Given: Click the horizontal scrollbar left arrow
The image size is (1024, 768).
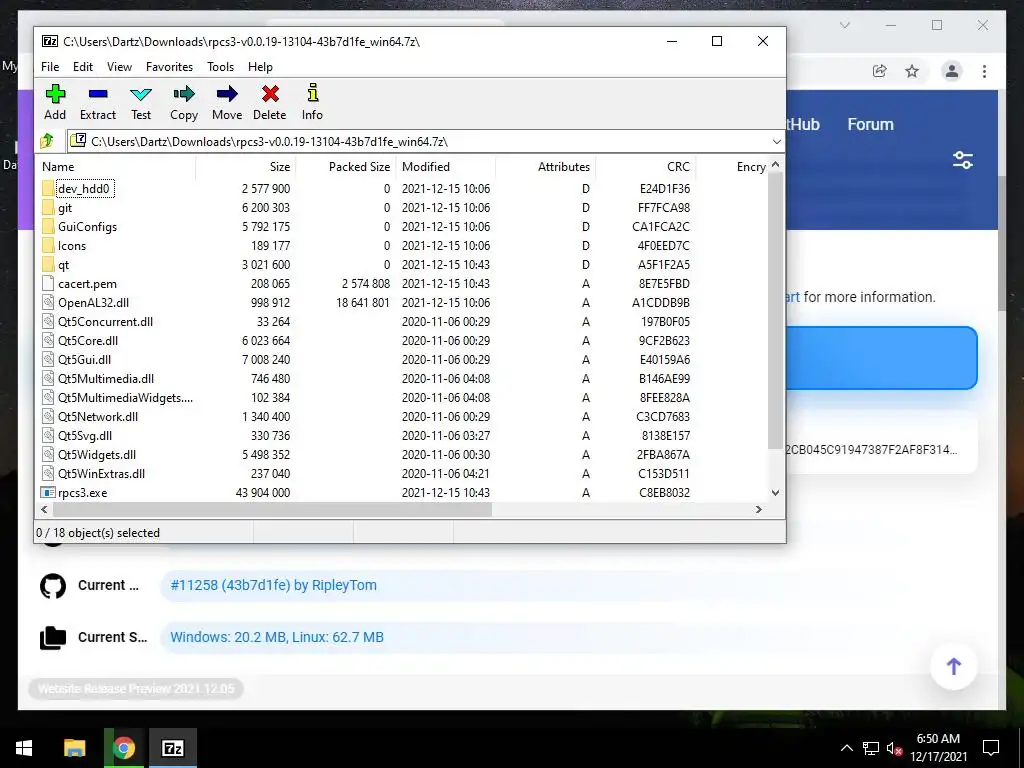Looking at the screenshot, I should pos(44,509).
